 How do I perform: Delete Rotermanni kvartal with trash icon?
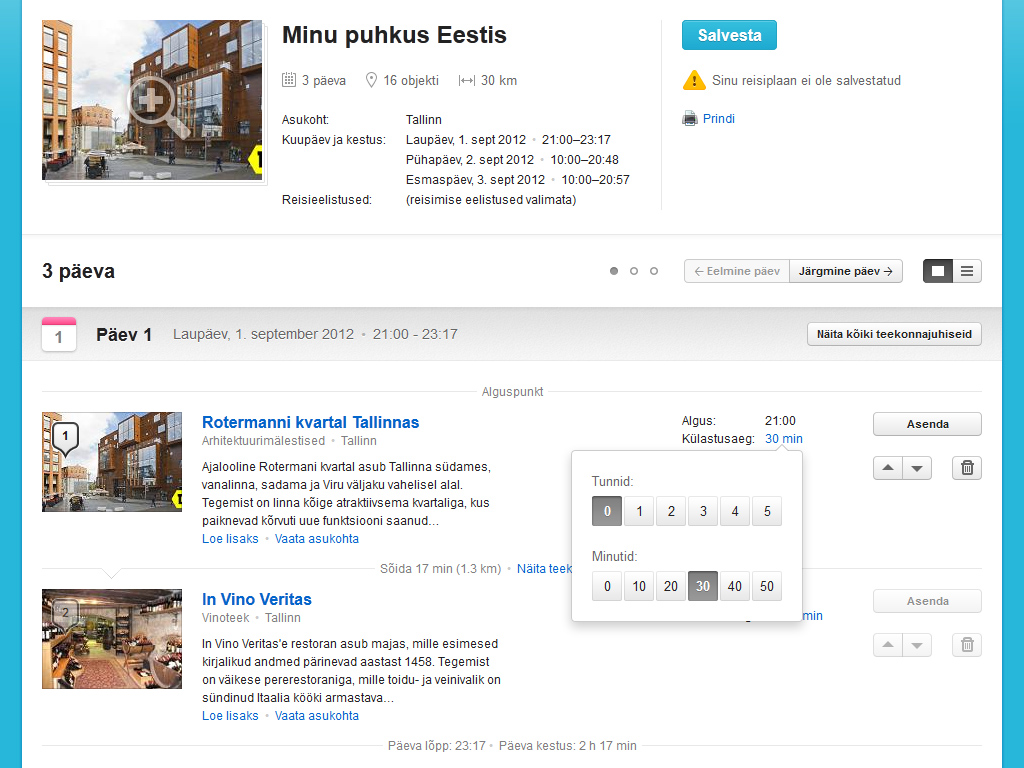[966, 468]
